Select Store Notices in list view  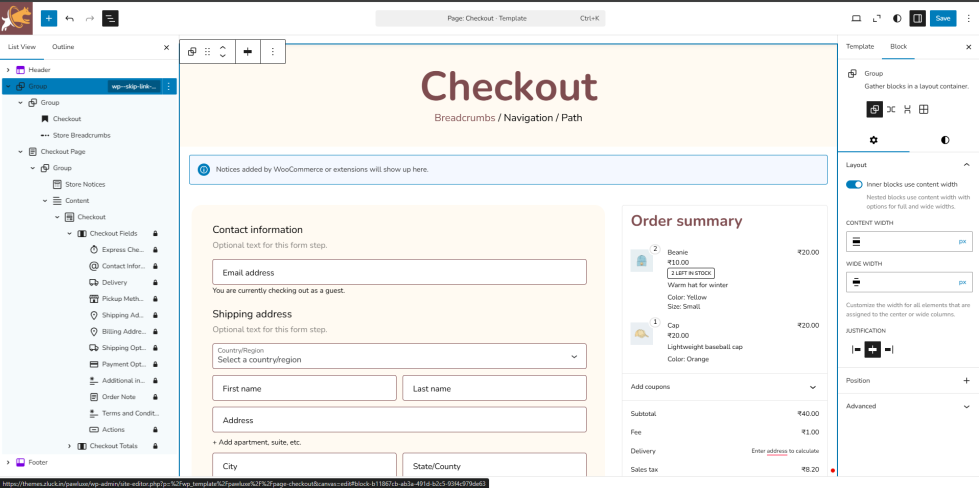(x=85, y=184)
